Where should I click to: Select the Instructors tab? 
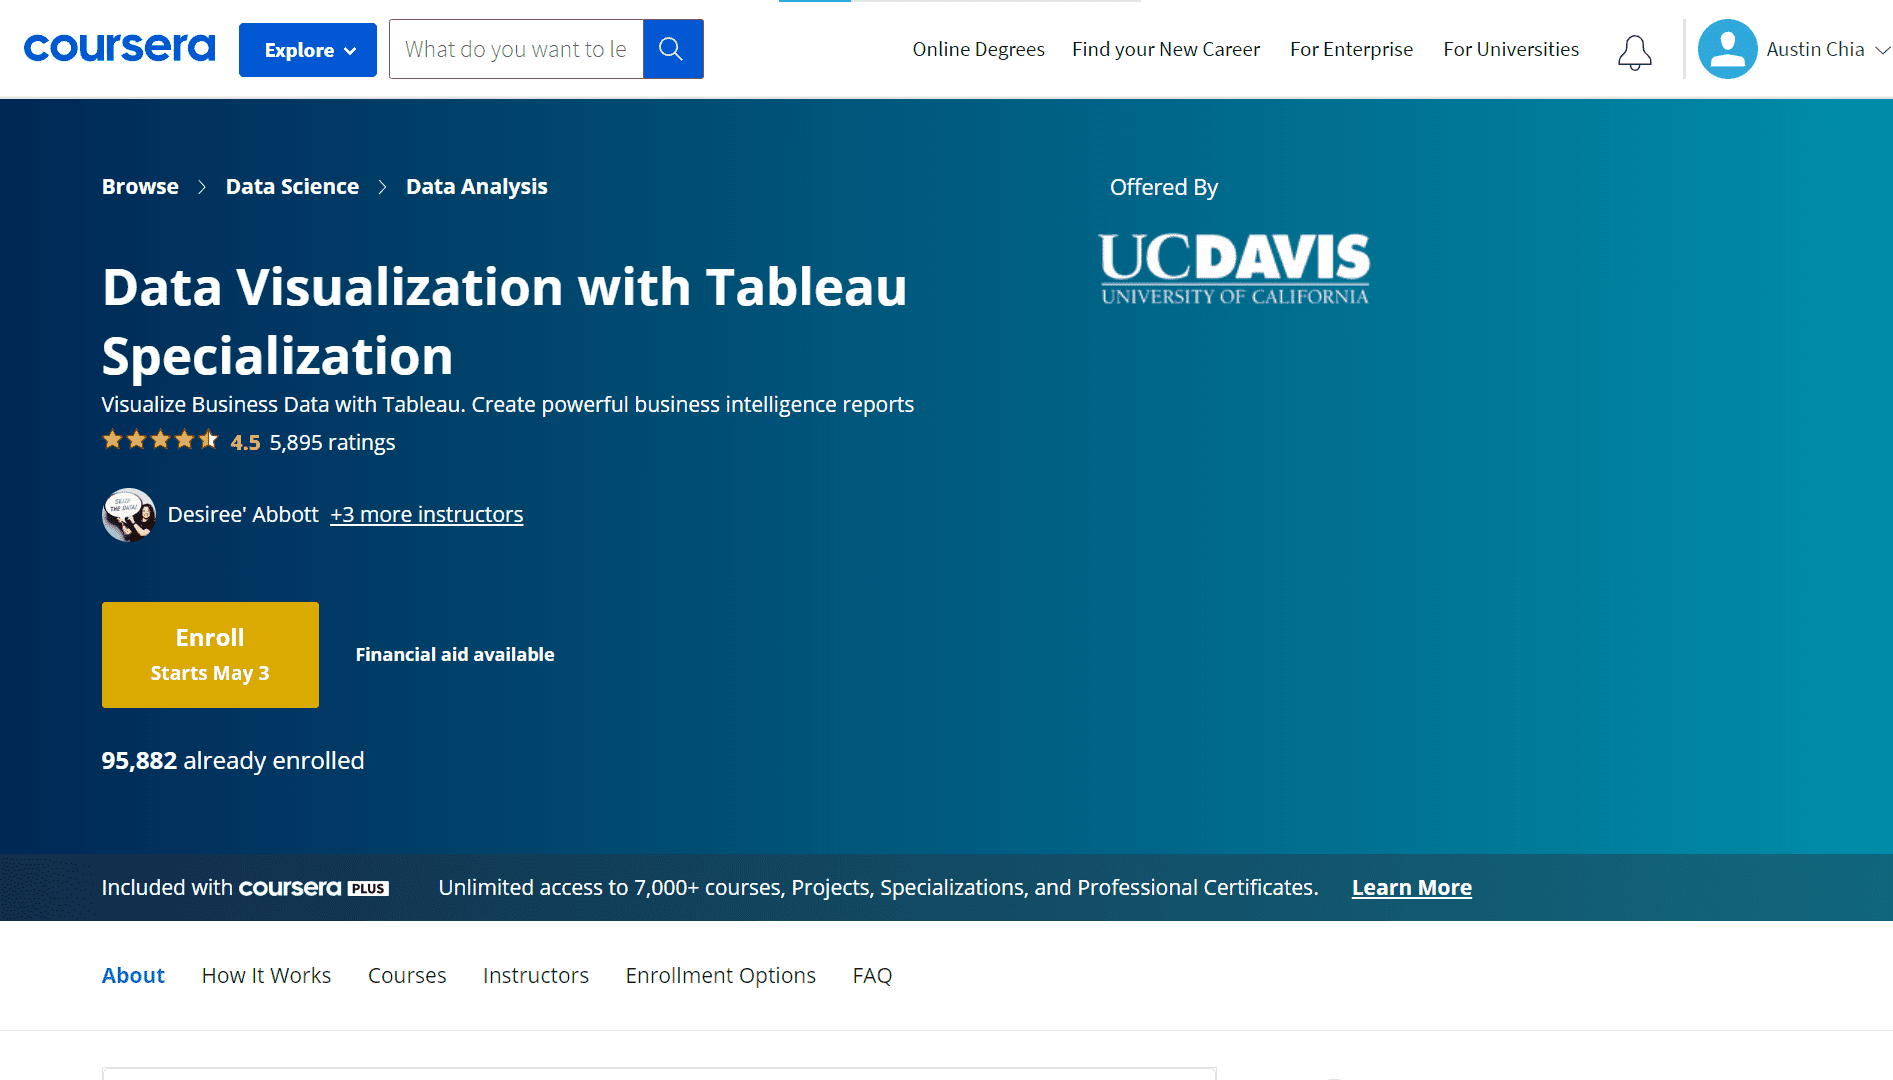[535, 975]
